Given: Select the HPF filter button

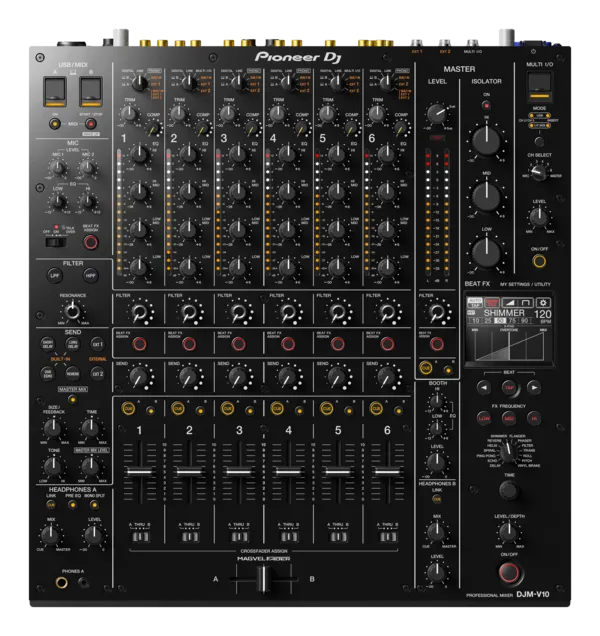Looking at the screenshot, I should pyautogui.click(x=90, y=275).
